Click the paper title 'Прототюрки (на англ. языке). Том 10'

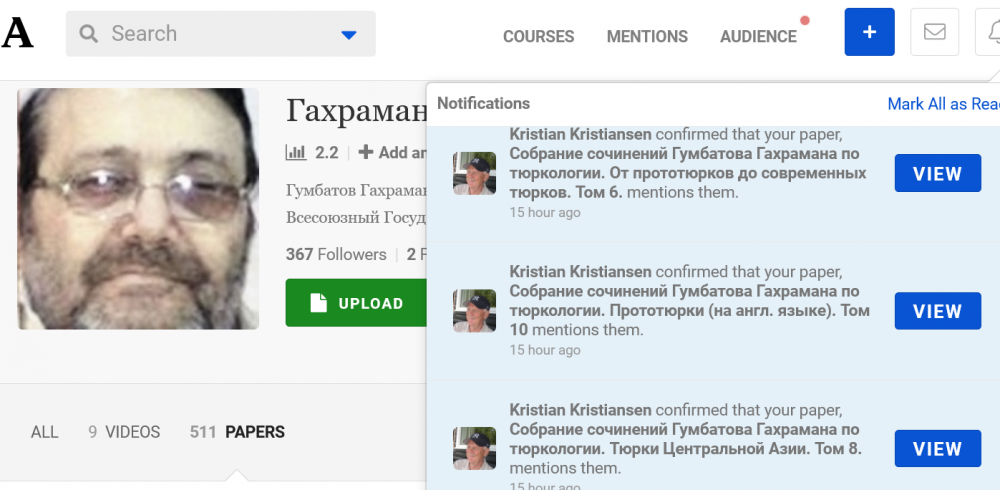689,311
